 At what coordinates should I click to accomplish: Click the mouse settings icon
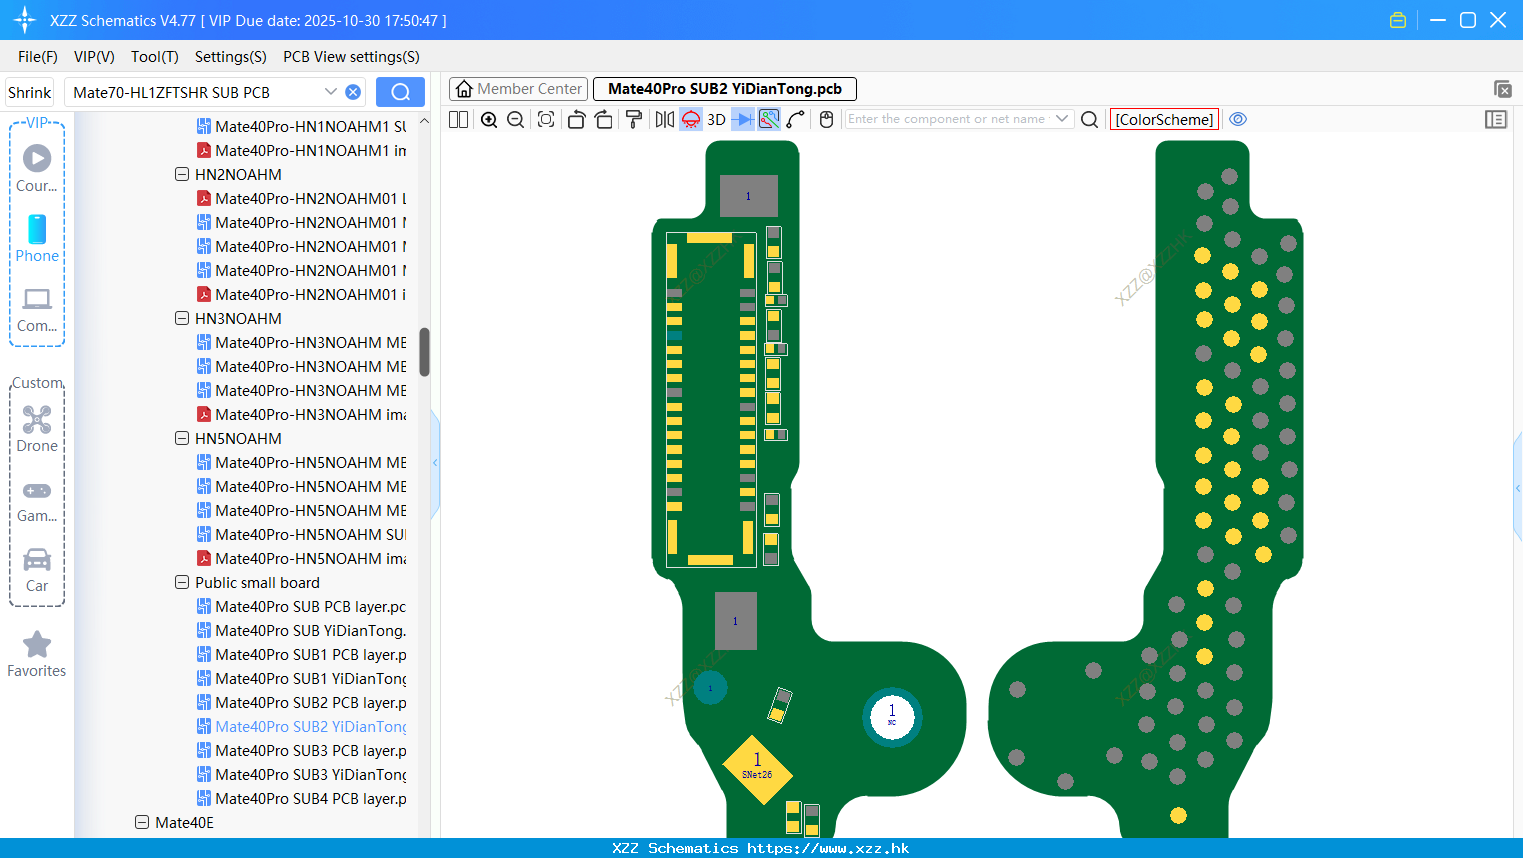[x=826, y=120]
